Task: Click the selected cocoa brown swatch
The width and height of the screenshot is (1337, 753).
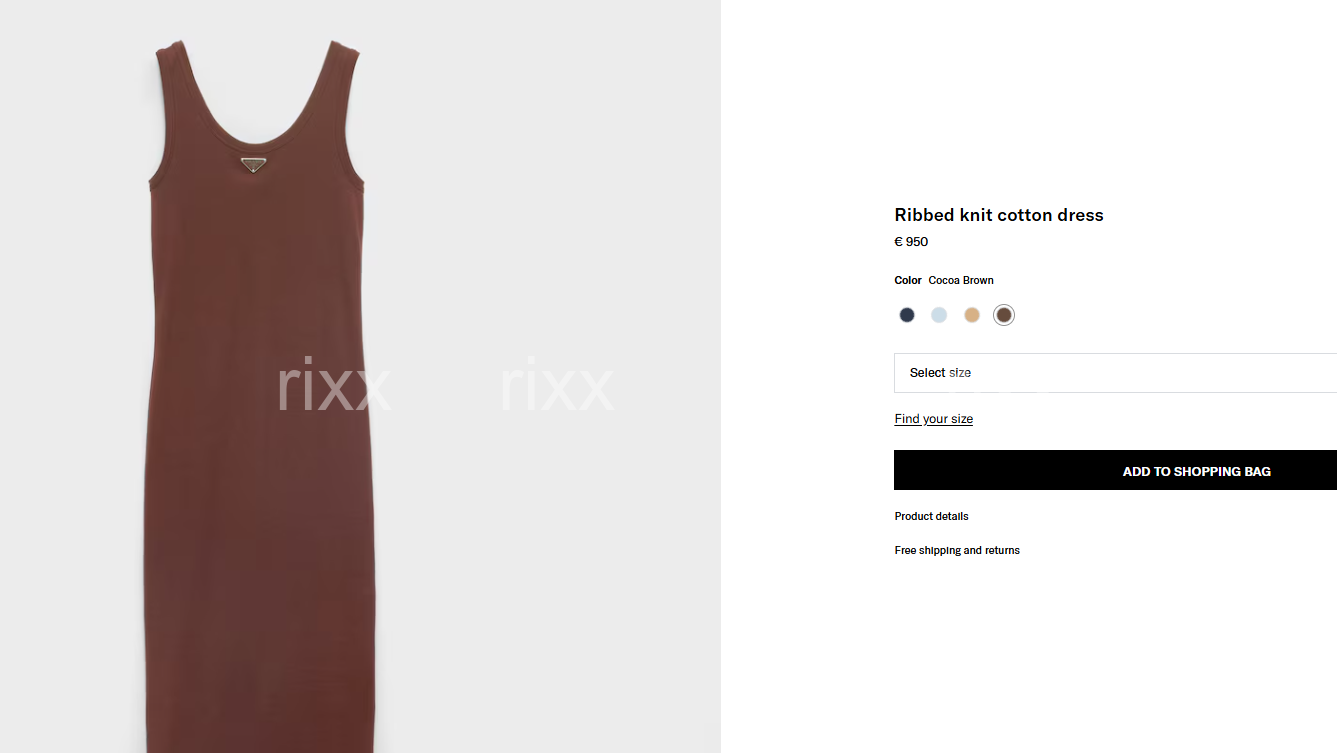Action: (1004, 315)
